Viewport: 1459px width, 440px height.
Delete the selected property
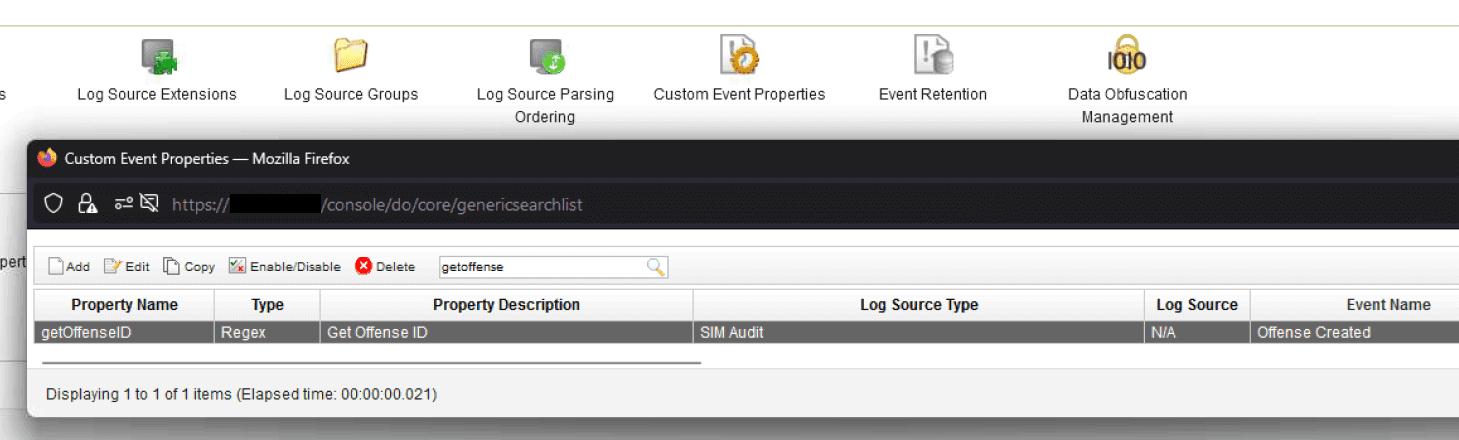point(385,266)
